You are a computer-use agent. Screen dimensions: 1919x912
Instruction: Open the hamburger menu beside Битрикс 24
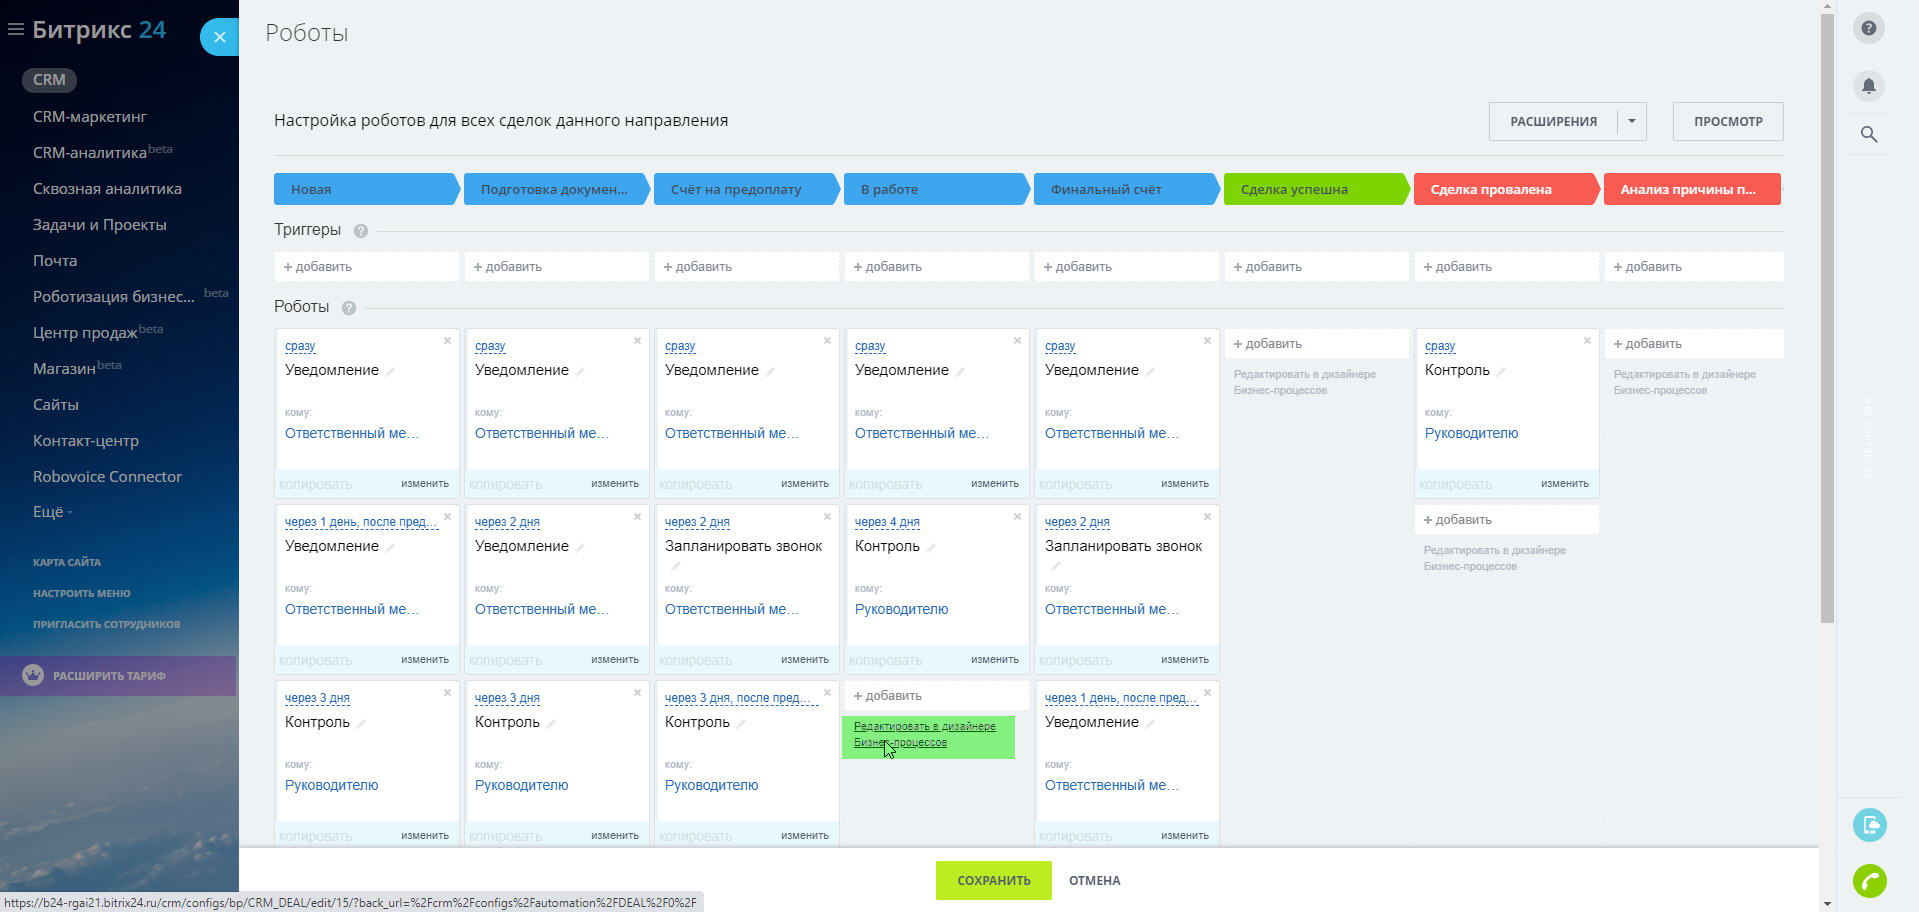pos(15,30)
